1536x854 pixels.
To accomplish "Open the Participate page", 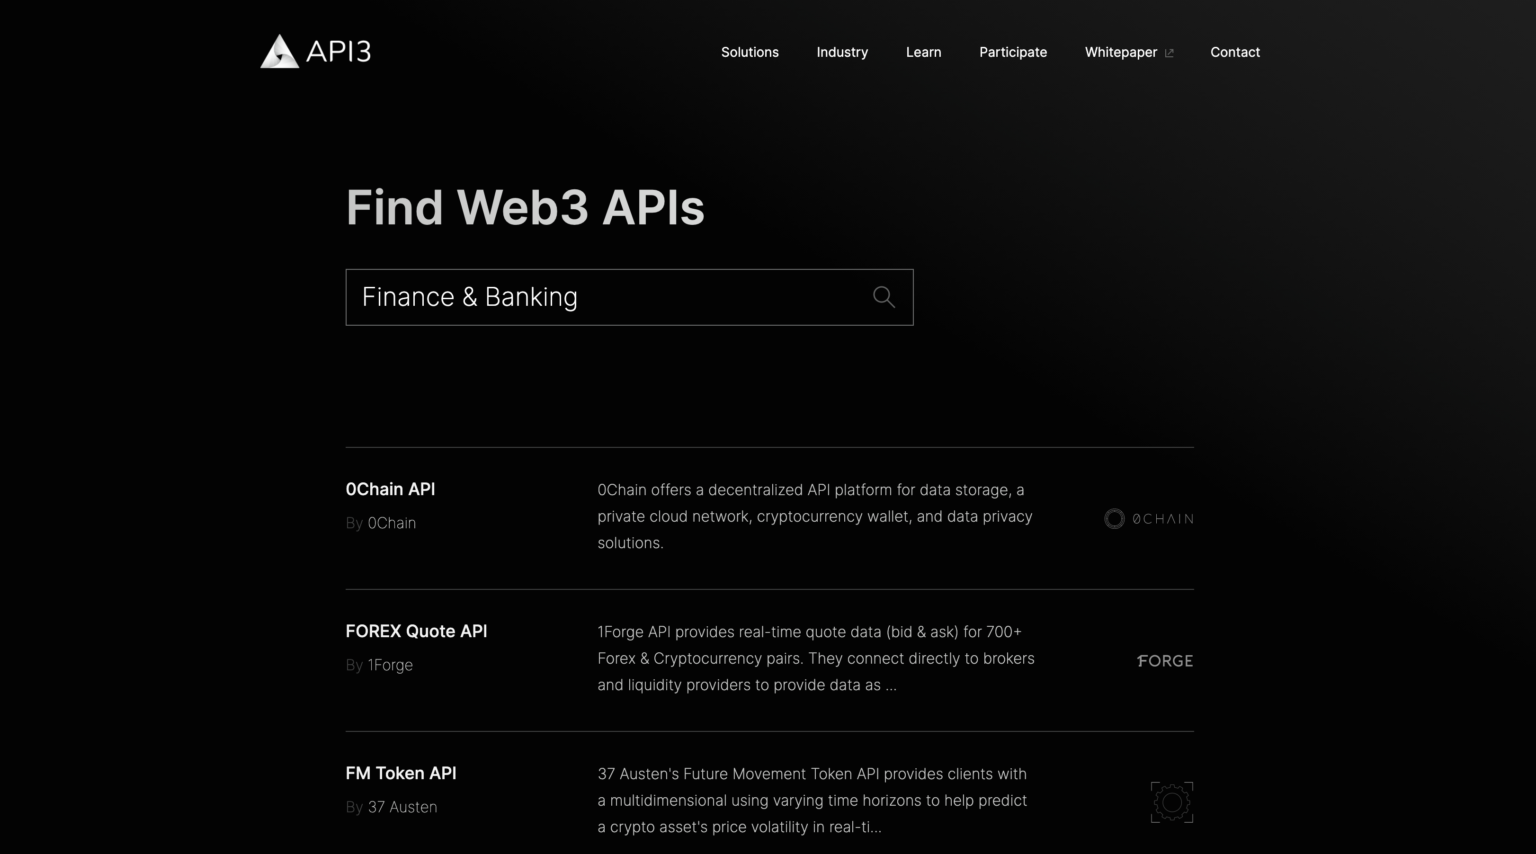I will click(x=1013, y=52).
